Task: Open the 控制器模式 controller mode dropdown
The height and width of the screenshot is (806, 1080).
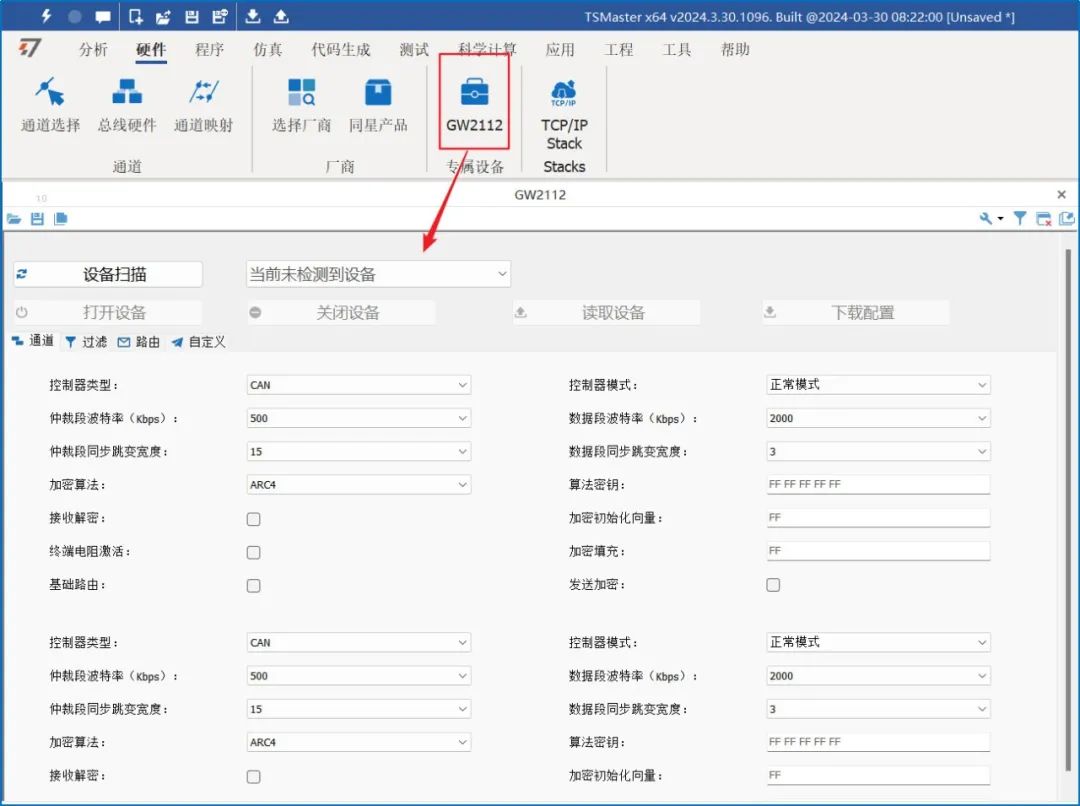Action: pyautogui.click(x=878, y=384)
